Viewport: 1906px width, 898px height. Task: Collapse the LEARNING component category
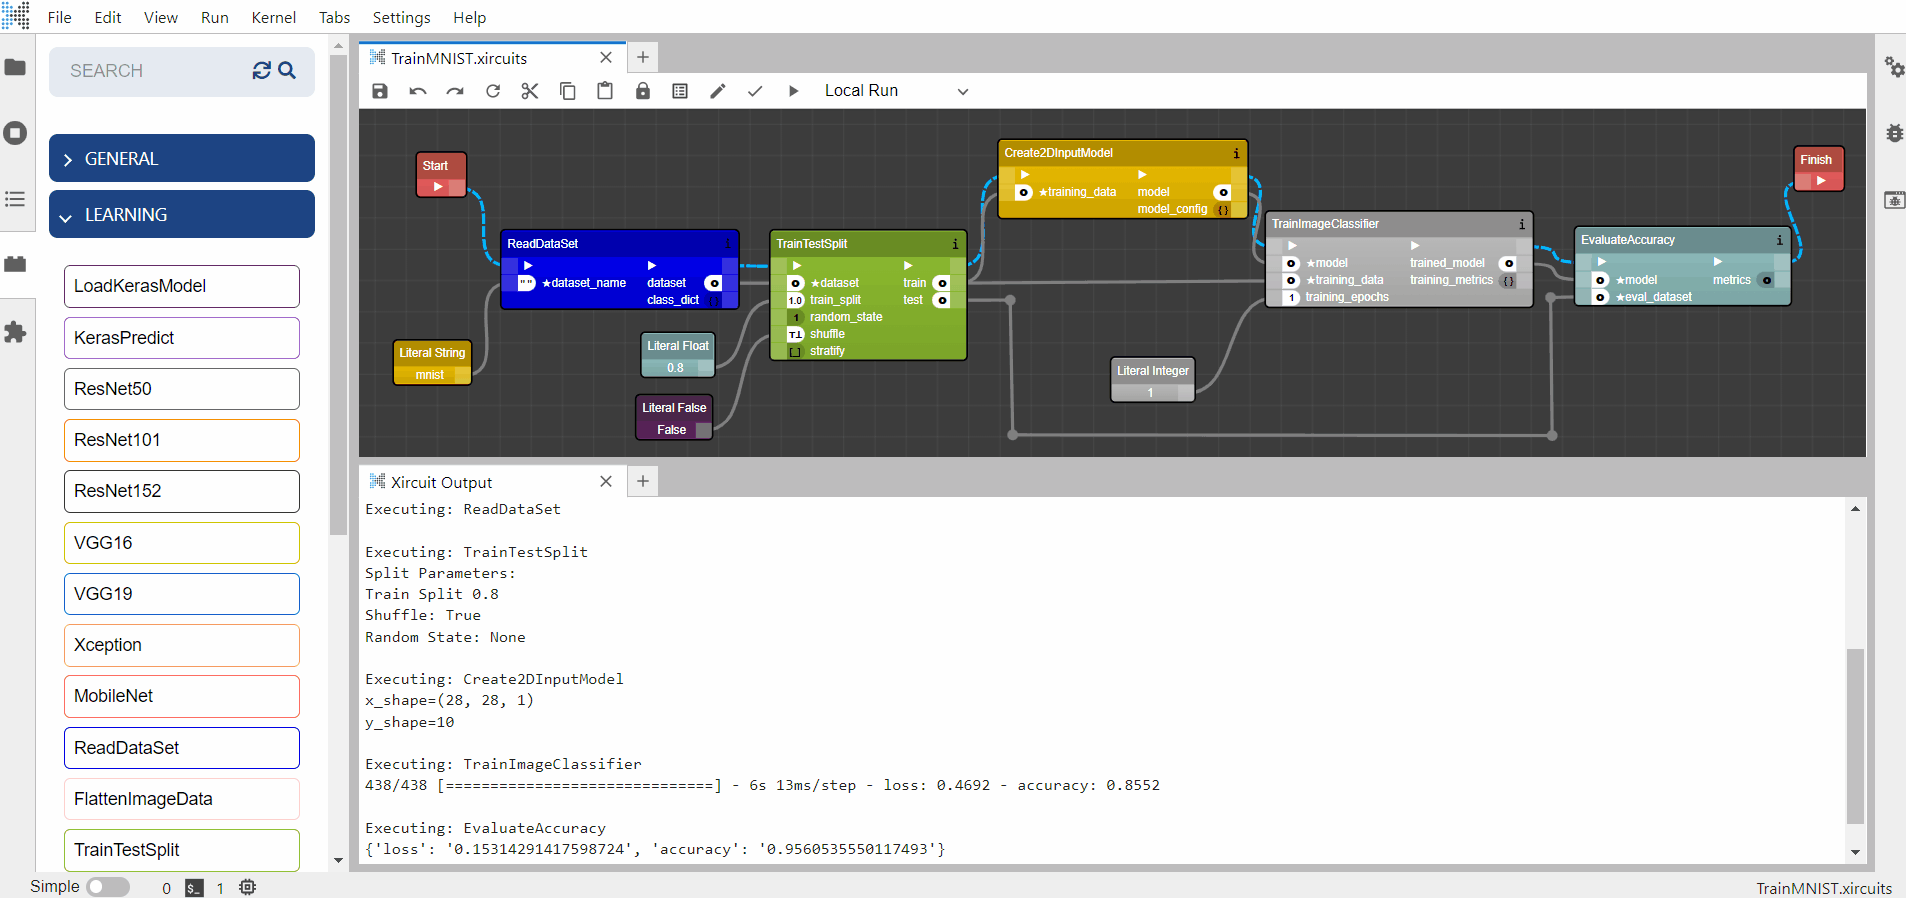(182, 215)
